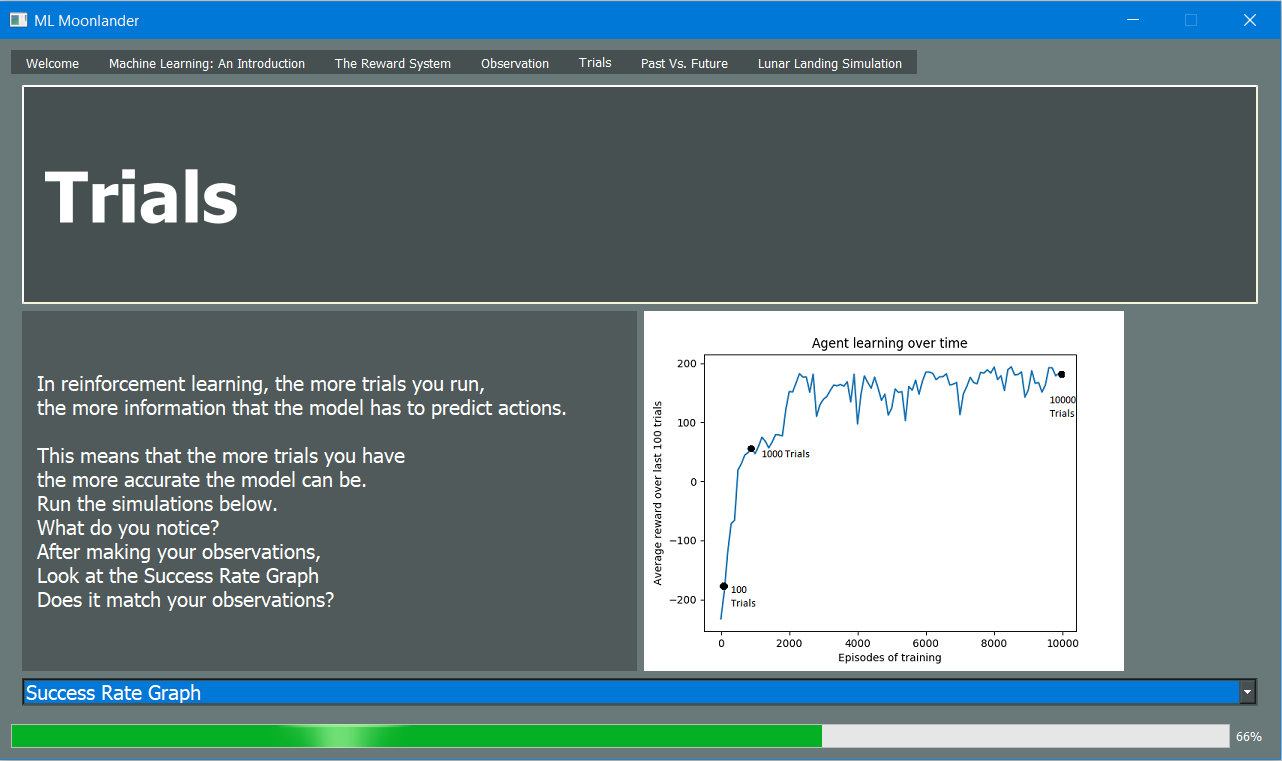Click the Agent learning over time graph title

pos(889,343)
